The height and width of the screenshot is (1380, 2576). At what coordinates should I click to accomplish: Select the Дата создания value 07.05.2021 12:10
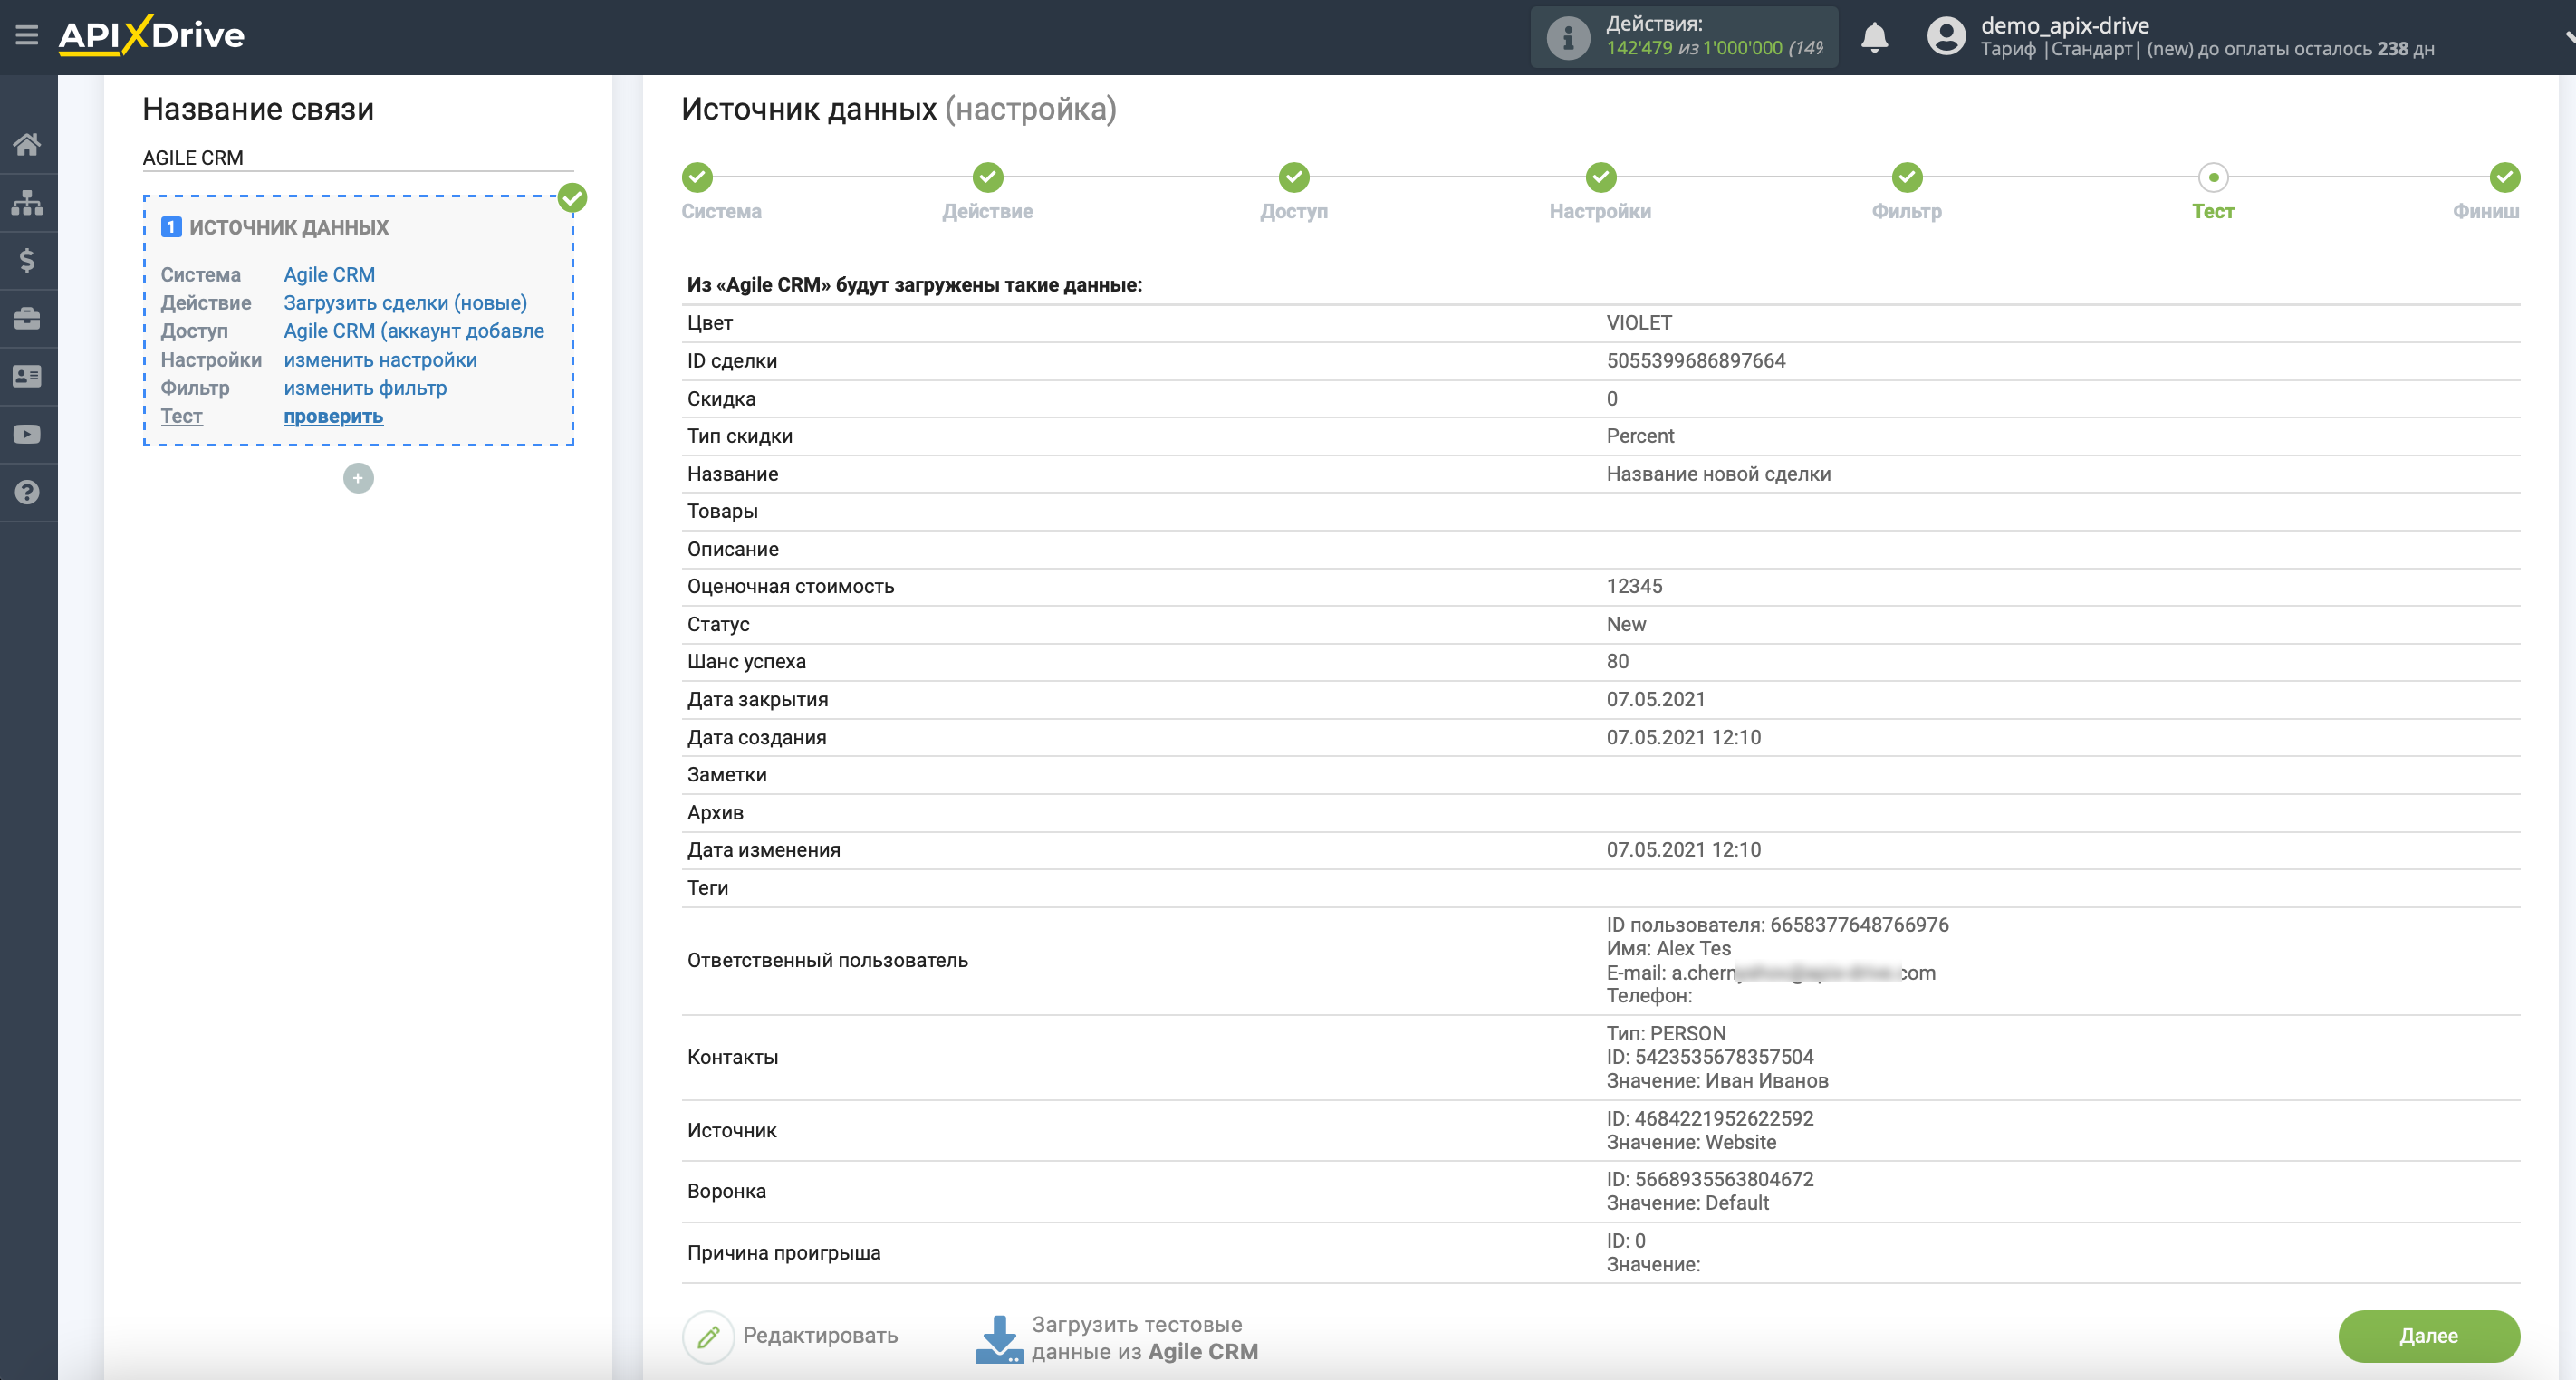(1683, 737)
